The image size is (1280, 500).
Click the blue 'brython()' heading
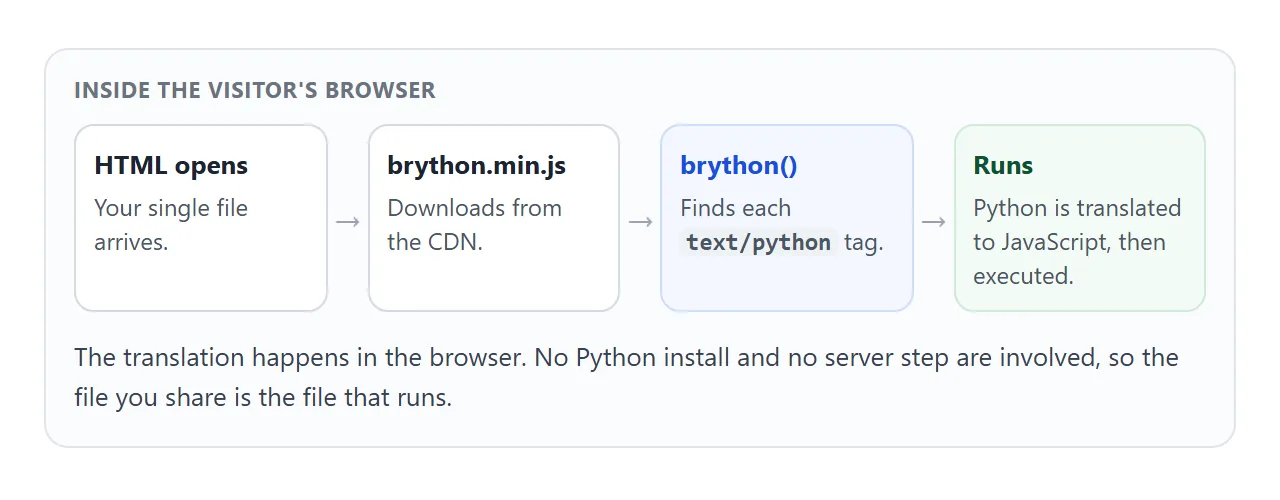739,165
